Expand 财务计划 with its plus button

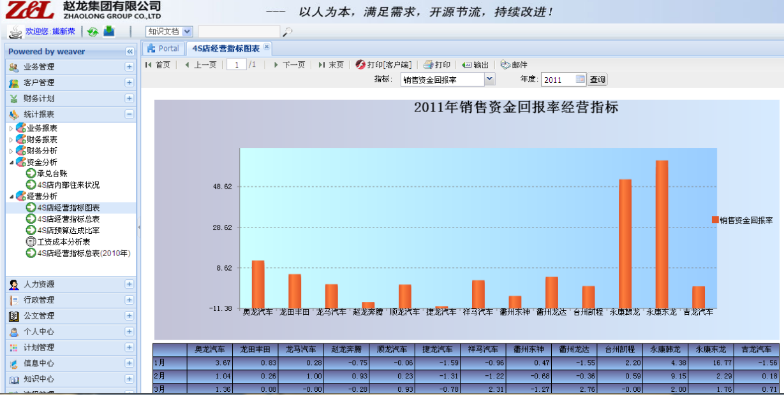pyautogui.click(x=129, y=98)
